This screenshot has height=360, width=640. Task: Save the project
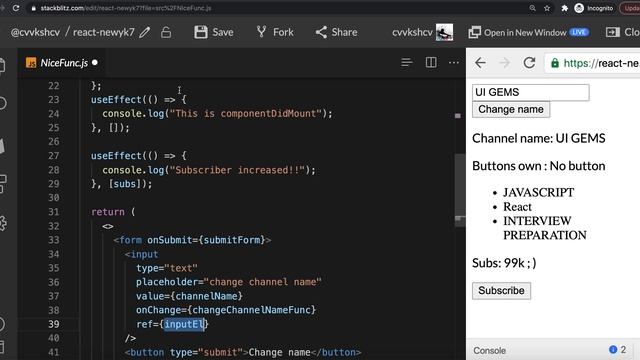pos(214,32)
